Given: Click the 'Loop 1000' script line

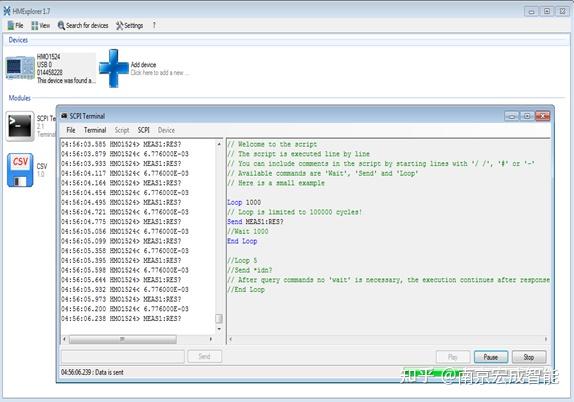Looking at the screenshot, I should point(244,202).
